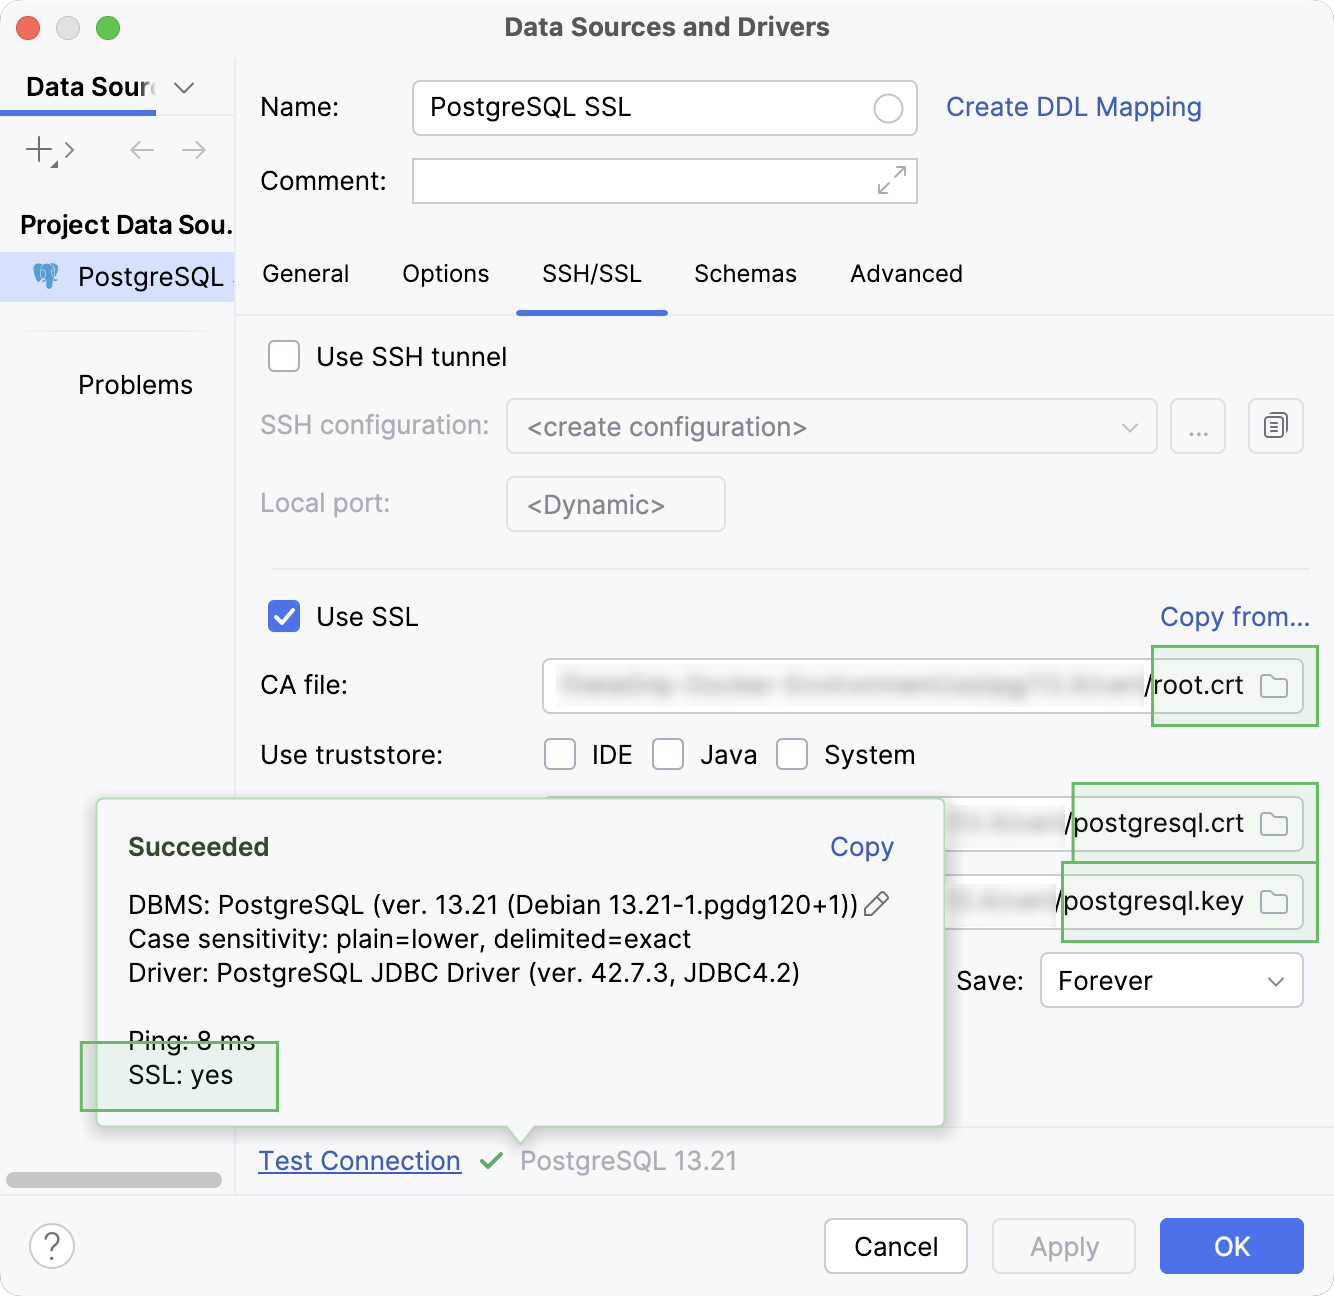Open the Advanced tab
The image size is (1334, 1296).
905,273
